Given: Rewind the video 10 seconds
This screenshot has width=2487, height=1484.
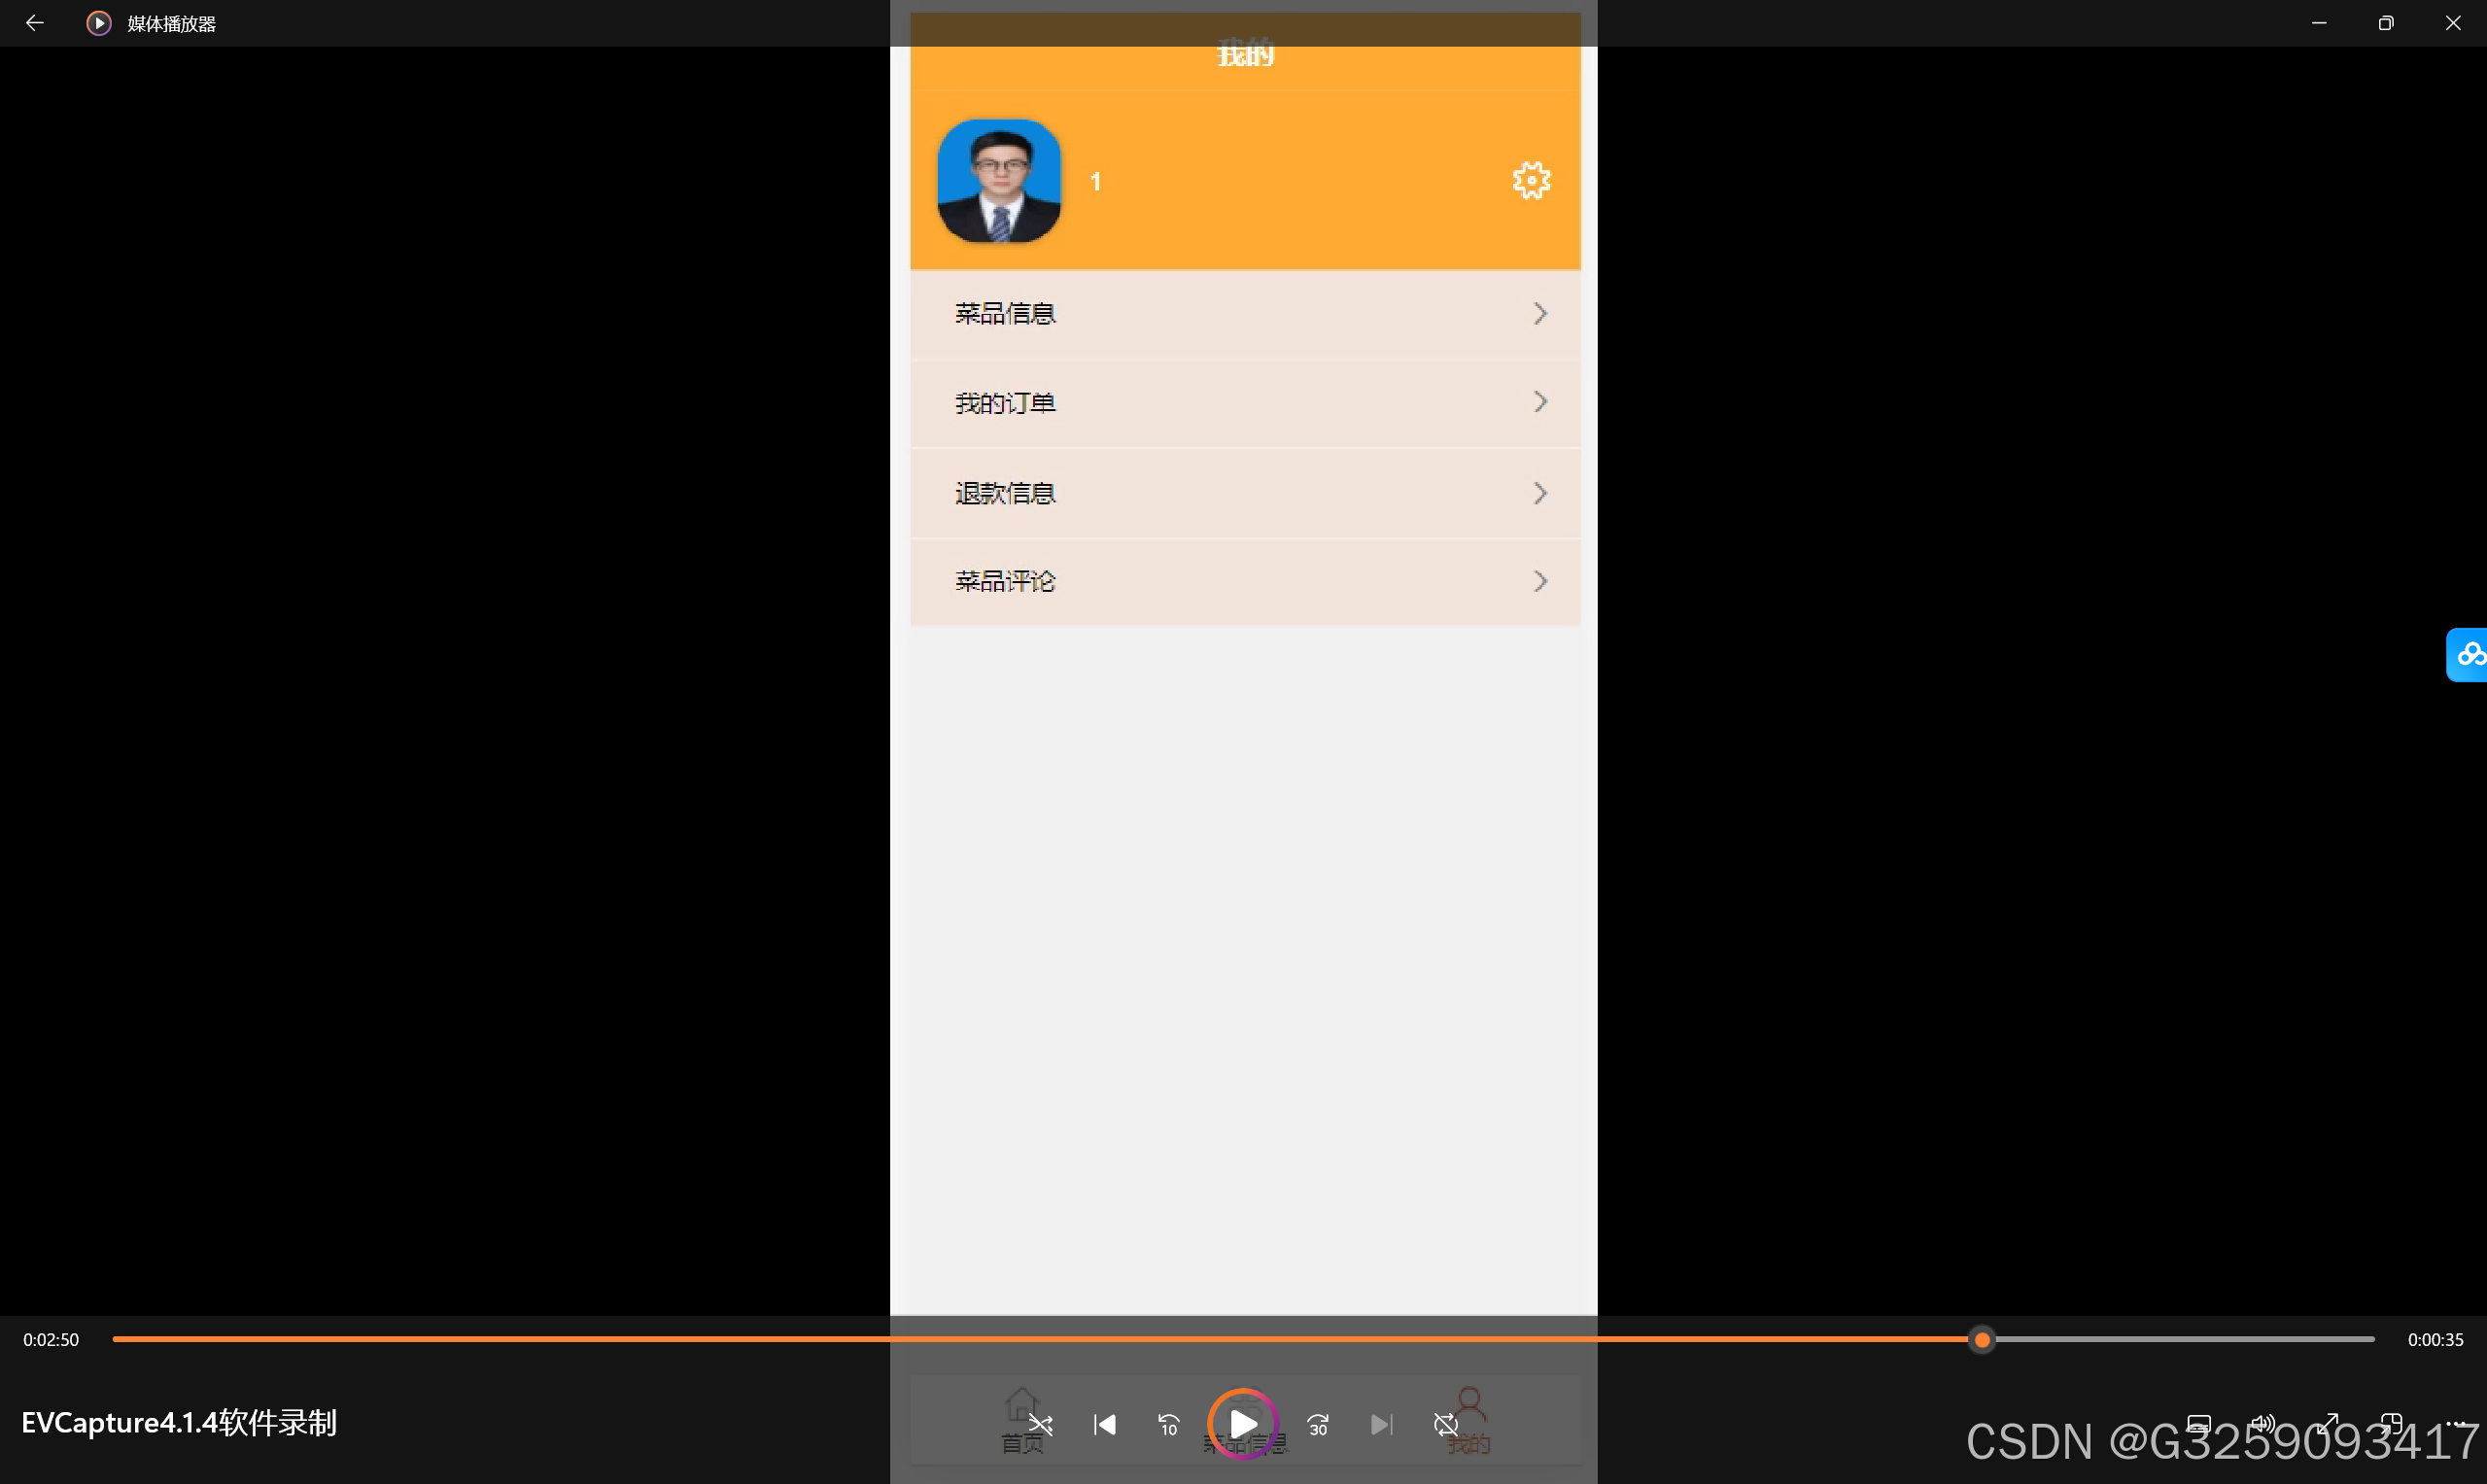Looking at the screenshot, I should point(1168,1424).
